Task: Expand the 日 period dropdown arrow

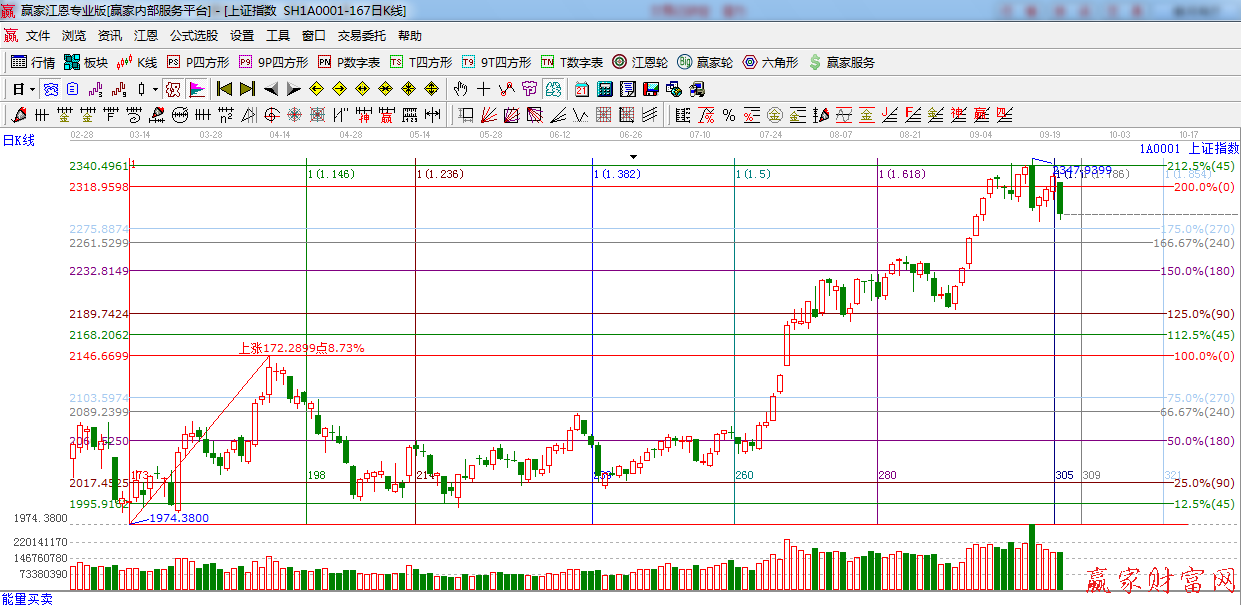Action: tap(32, 89)
